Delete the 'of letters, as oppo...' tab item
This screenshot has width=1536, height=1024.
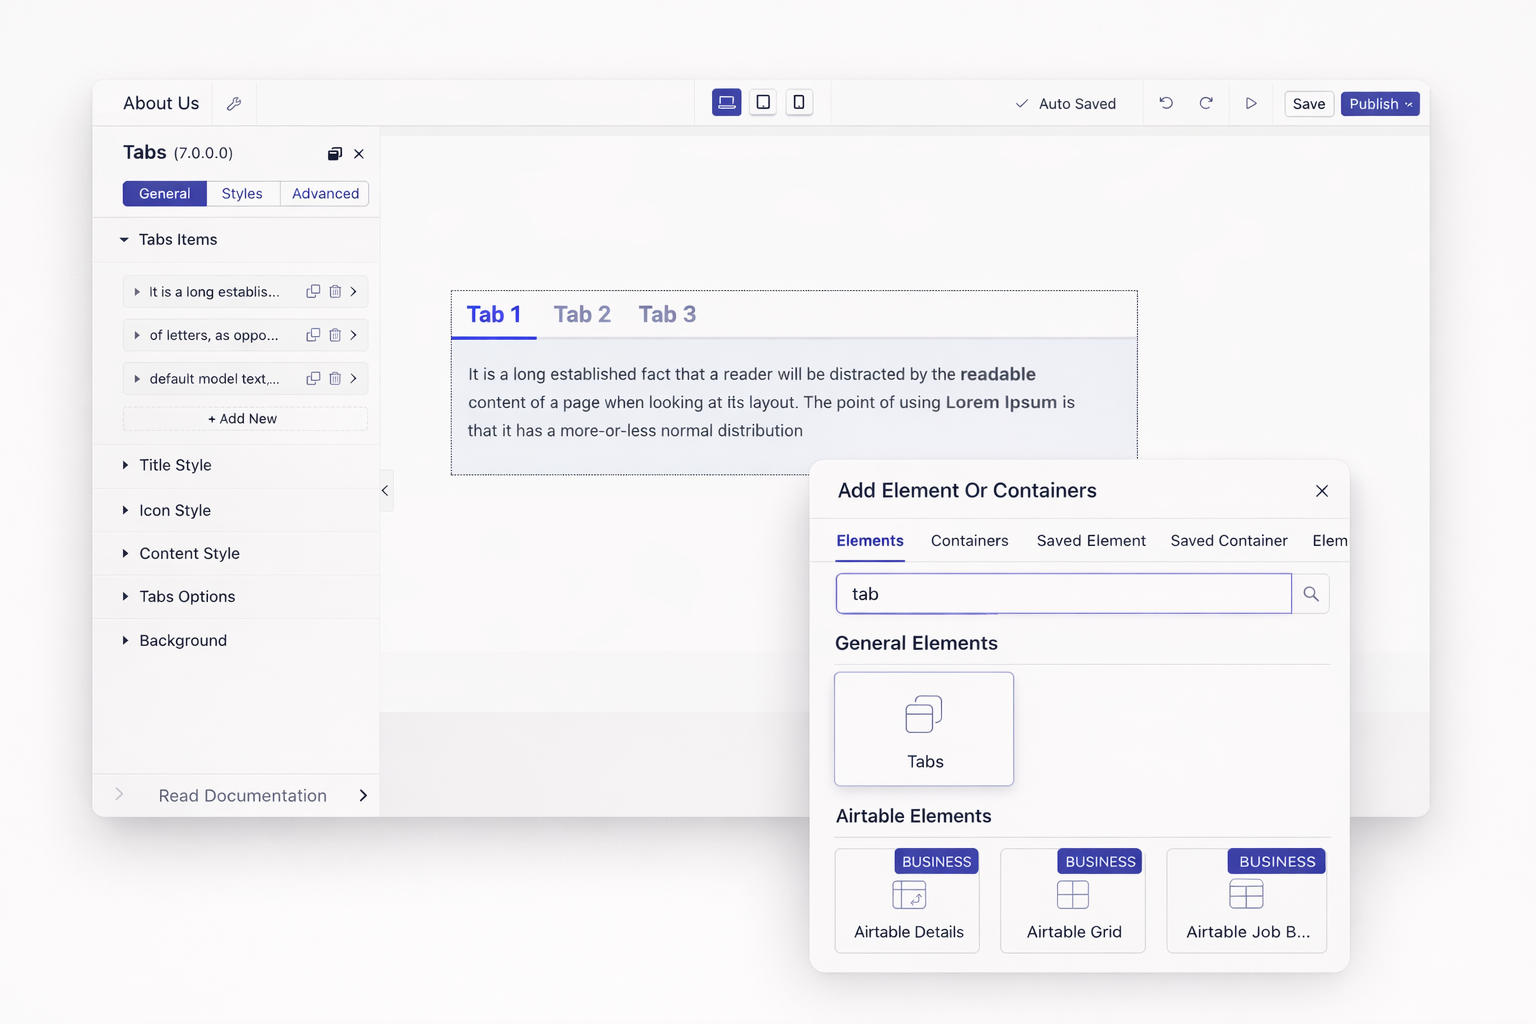click(x=335, y=335)
